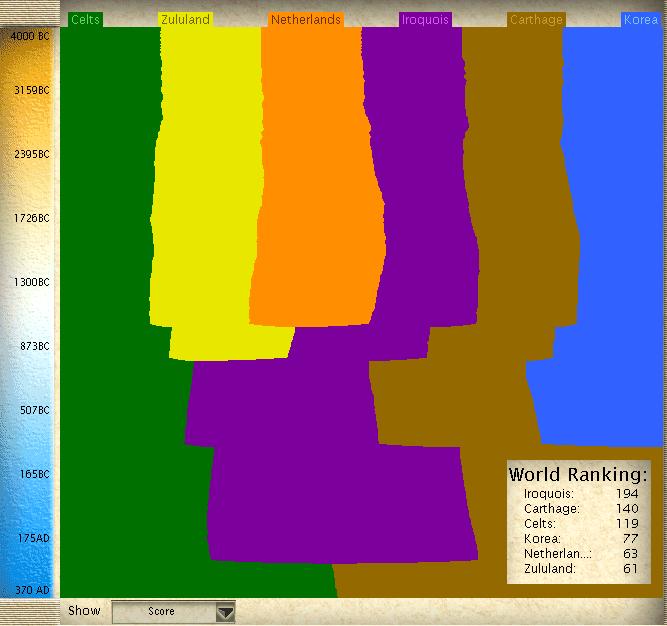667x626 pixels.
Task: Click the 1726BC timeline label
Action: [32, 218]
